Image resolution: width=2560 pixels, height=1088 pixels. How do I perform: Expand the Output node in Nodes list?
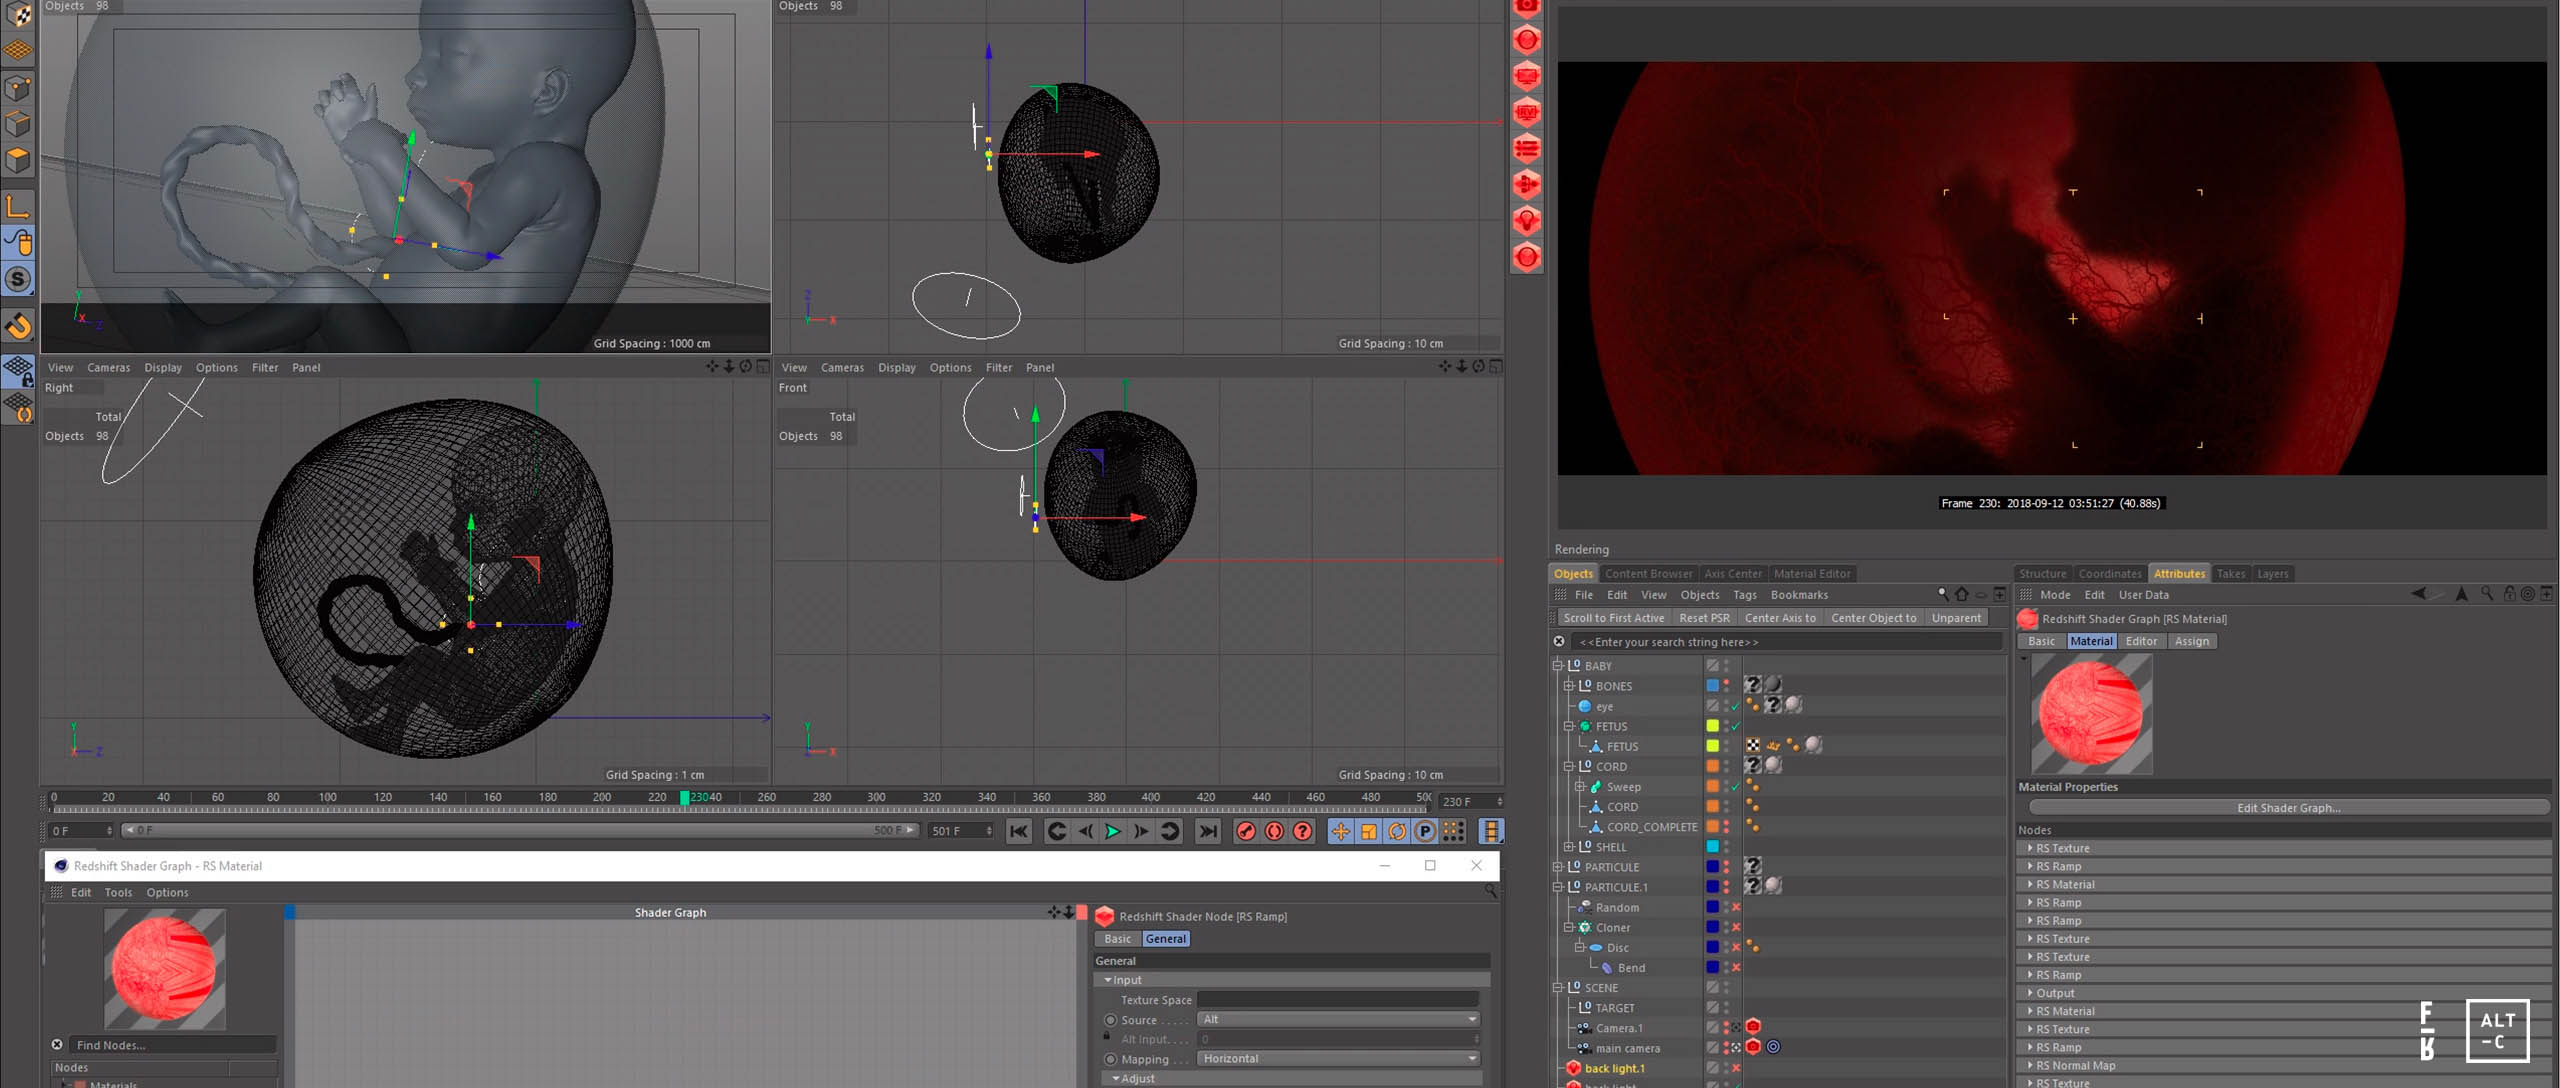click(2031, 993)
